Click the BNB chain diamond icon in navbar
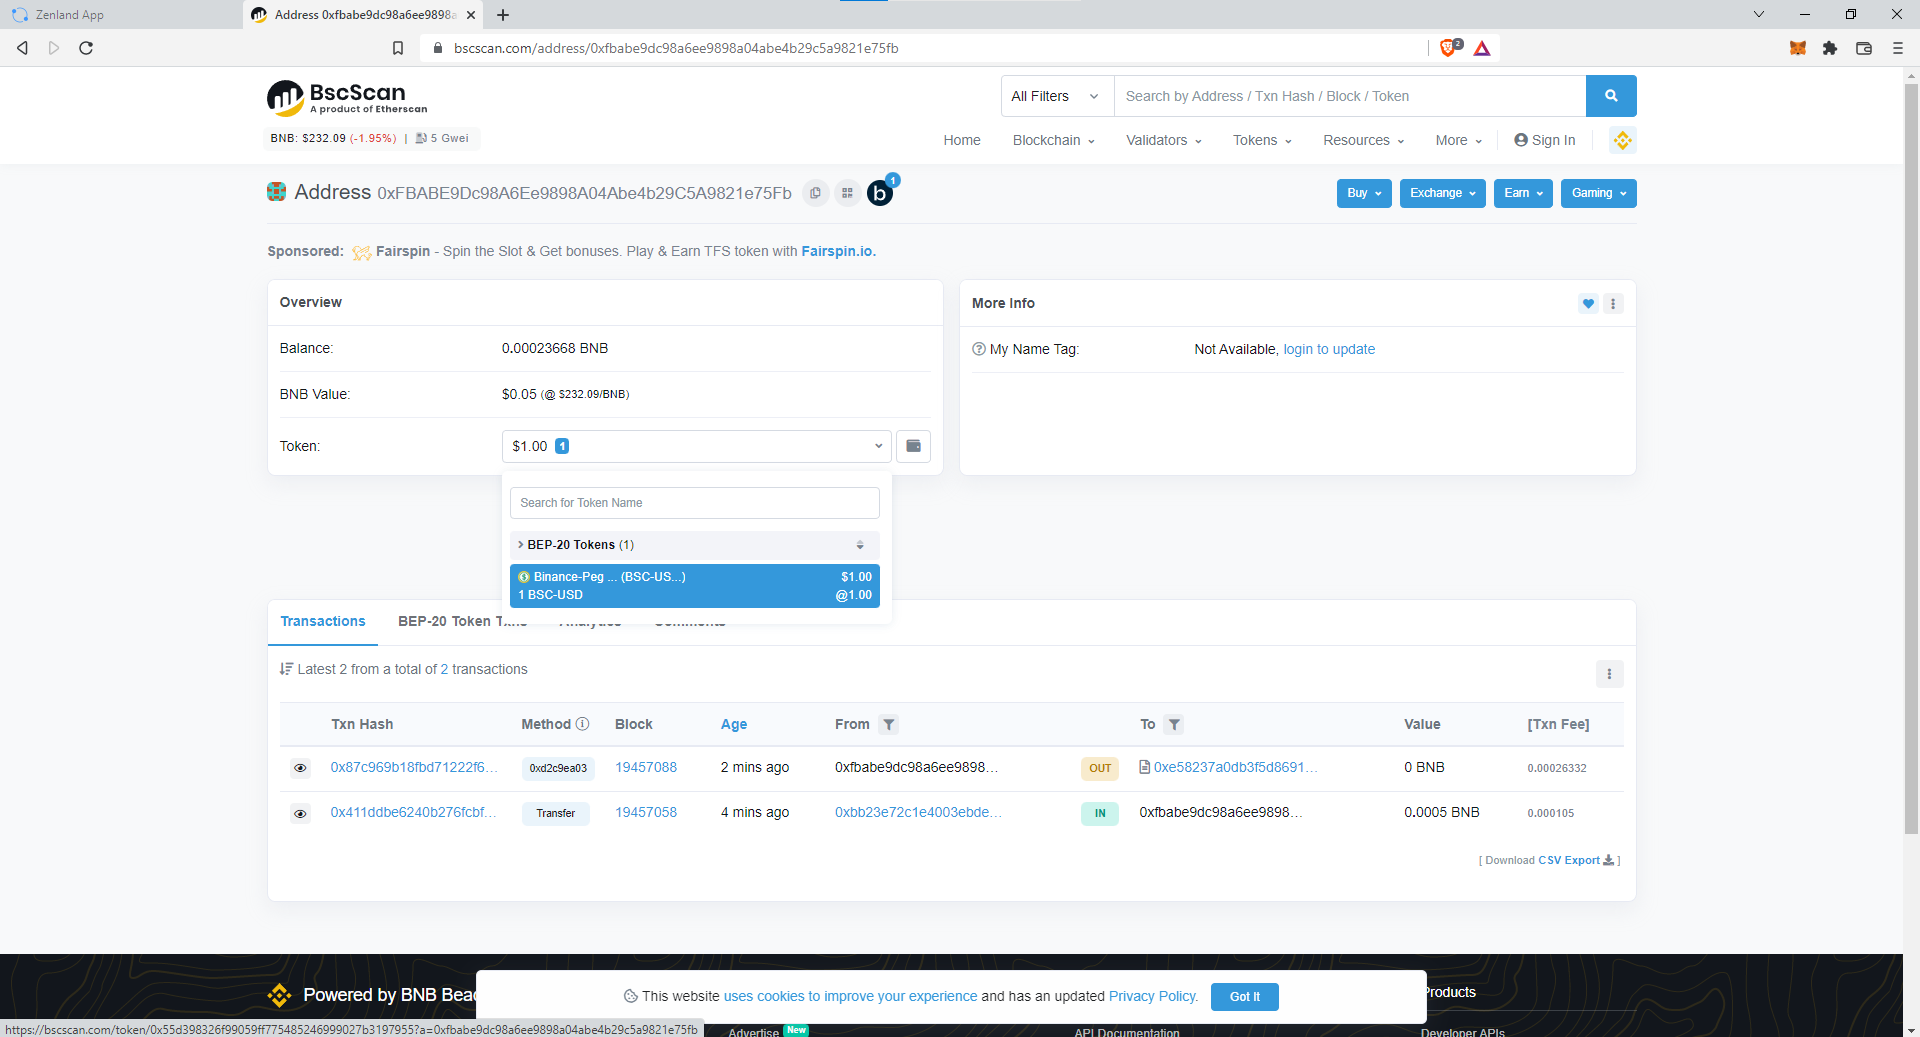This screenshot has height=1037, width=1920. click(1623, 140)
